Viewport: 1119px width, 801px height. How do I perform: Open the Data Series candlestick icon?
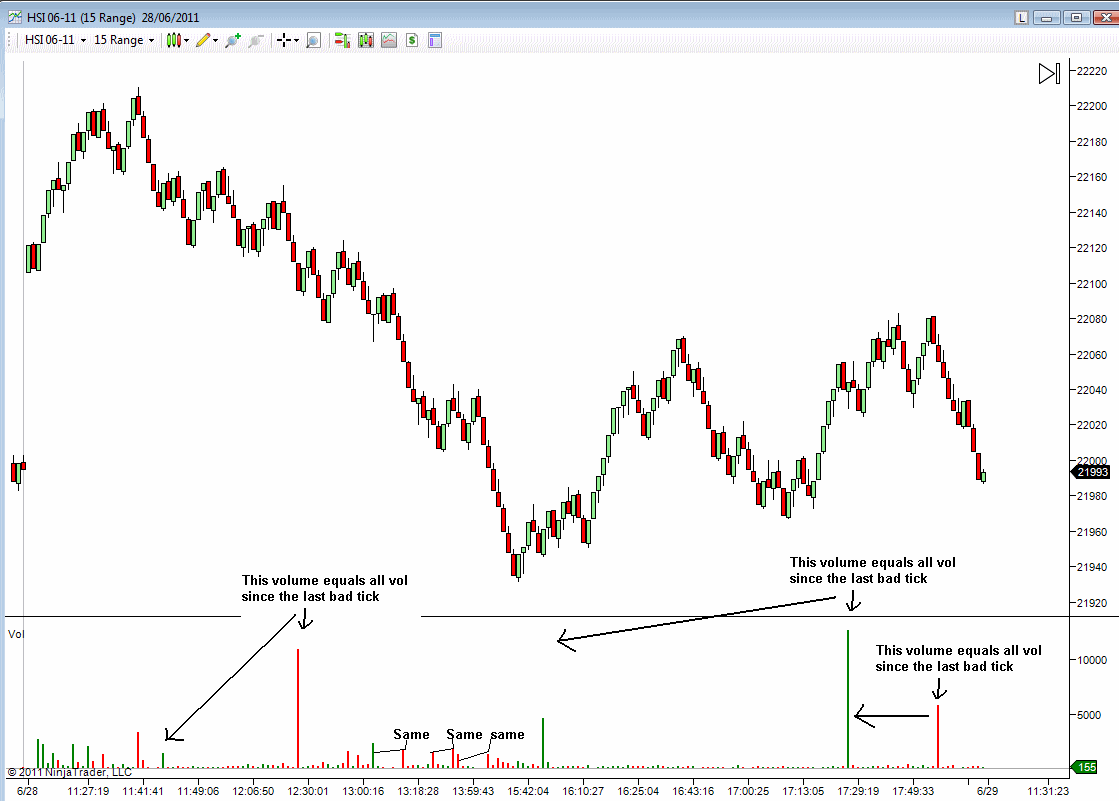pyautogui.click(x=365, y=40)
